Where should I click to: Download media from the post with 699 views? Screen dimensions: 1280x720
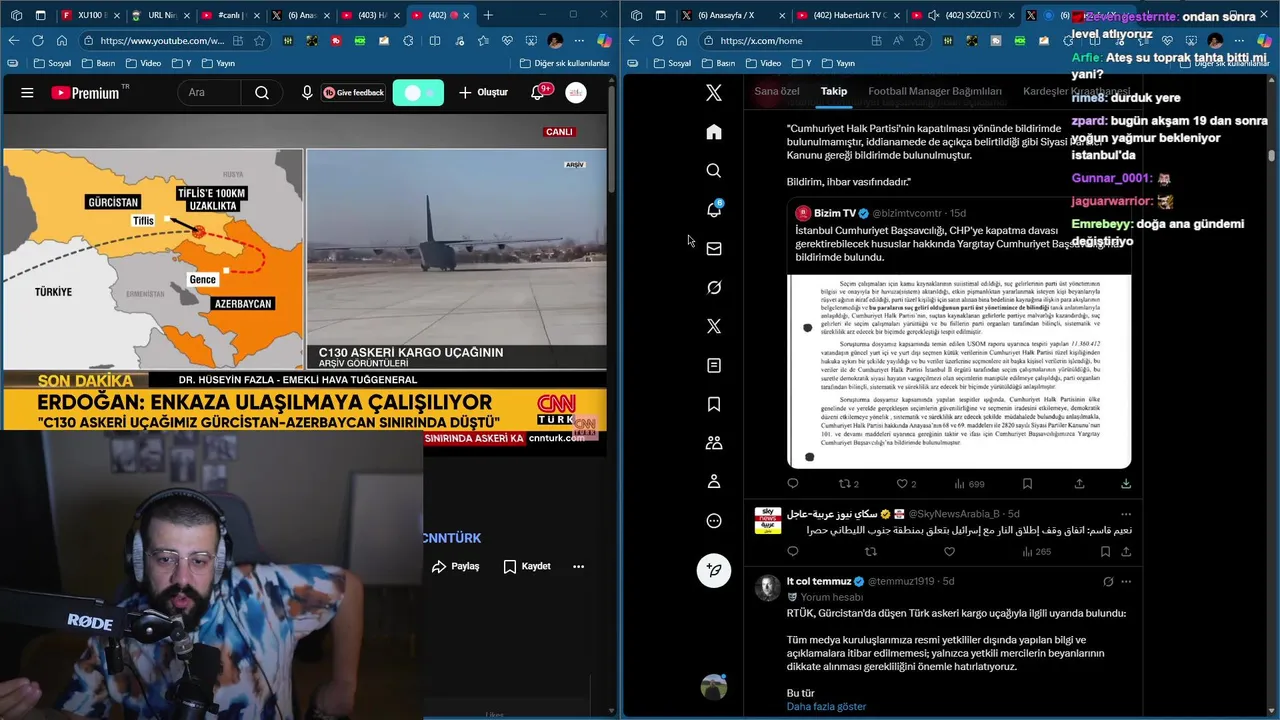(1126, 484)
